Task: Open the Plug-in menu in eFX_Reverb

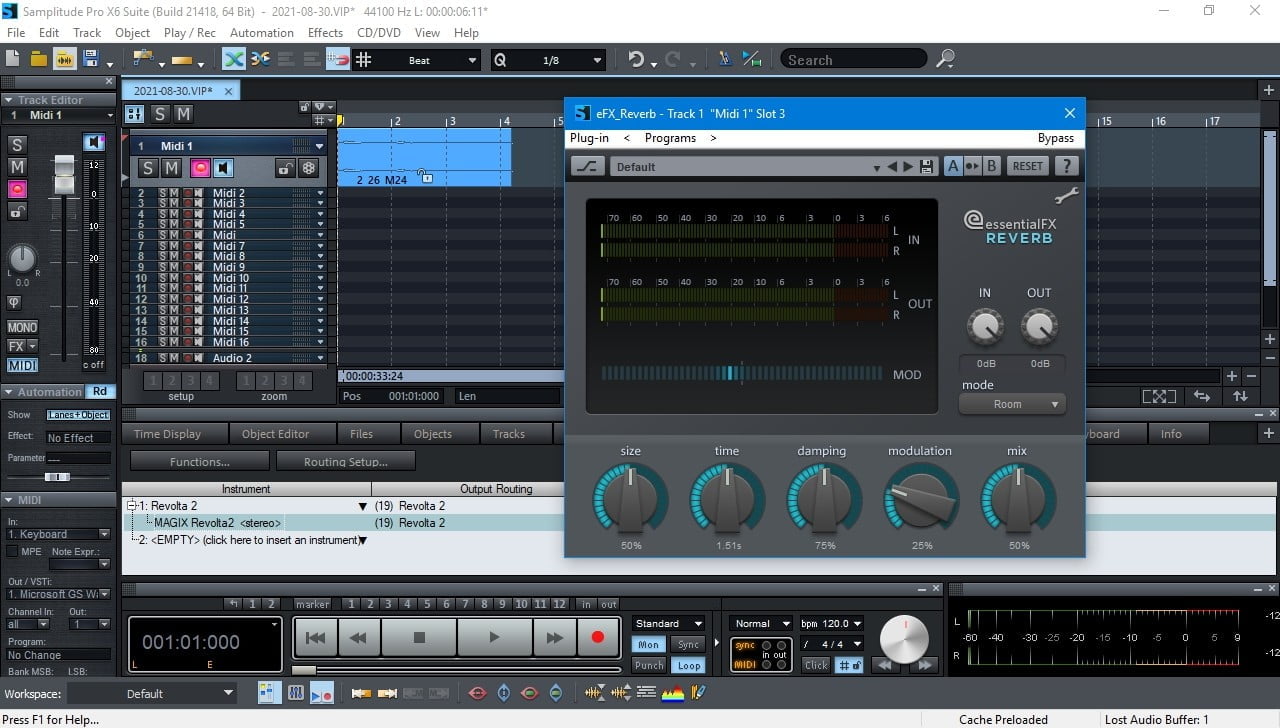Action: [x=589, y=138]
